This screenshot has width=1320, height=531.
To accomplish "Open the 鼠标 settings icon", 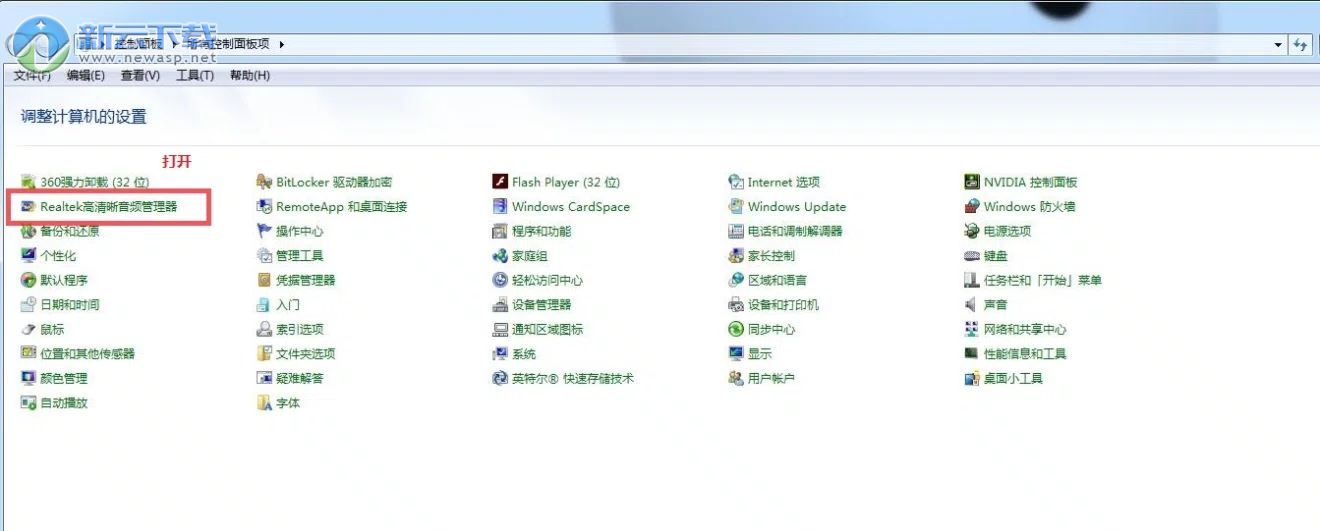I will (29, 329).
